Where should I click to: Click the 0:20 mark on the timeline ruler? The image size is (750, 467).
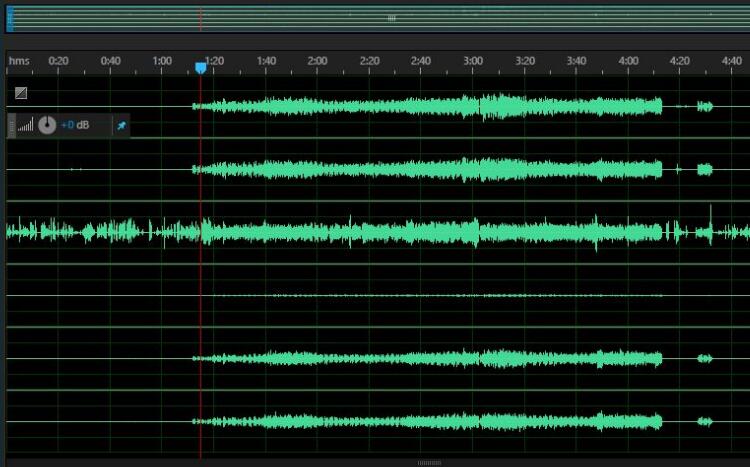pos(58,61)
